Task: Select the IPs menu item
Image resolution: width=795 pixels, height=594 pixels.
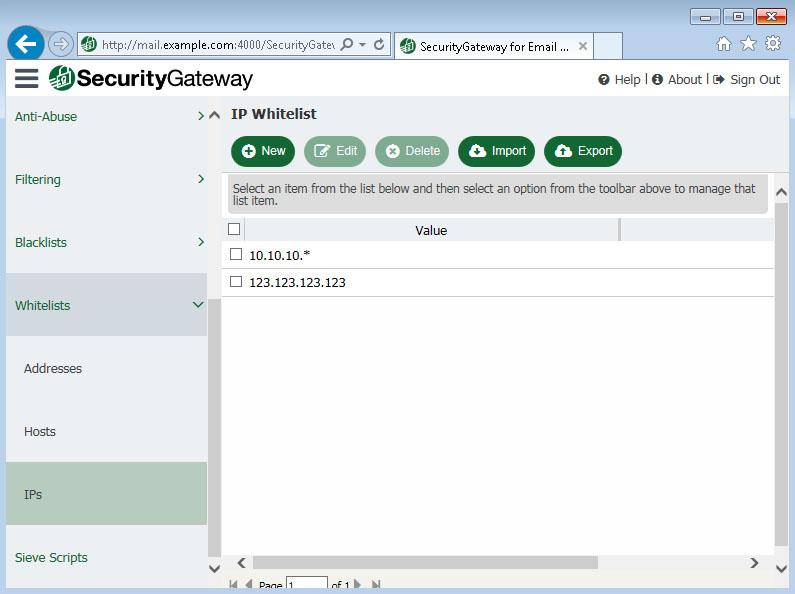Action: [106, 494]
